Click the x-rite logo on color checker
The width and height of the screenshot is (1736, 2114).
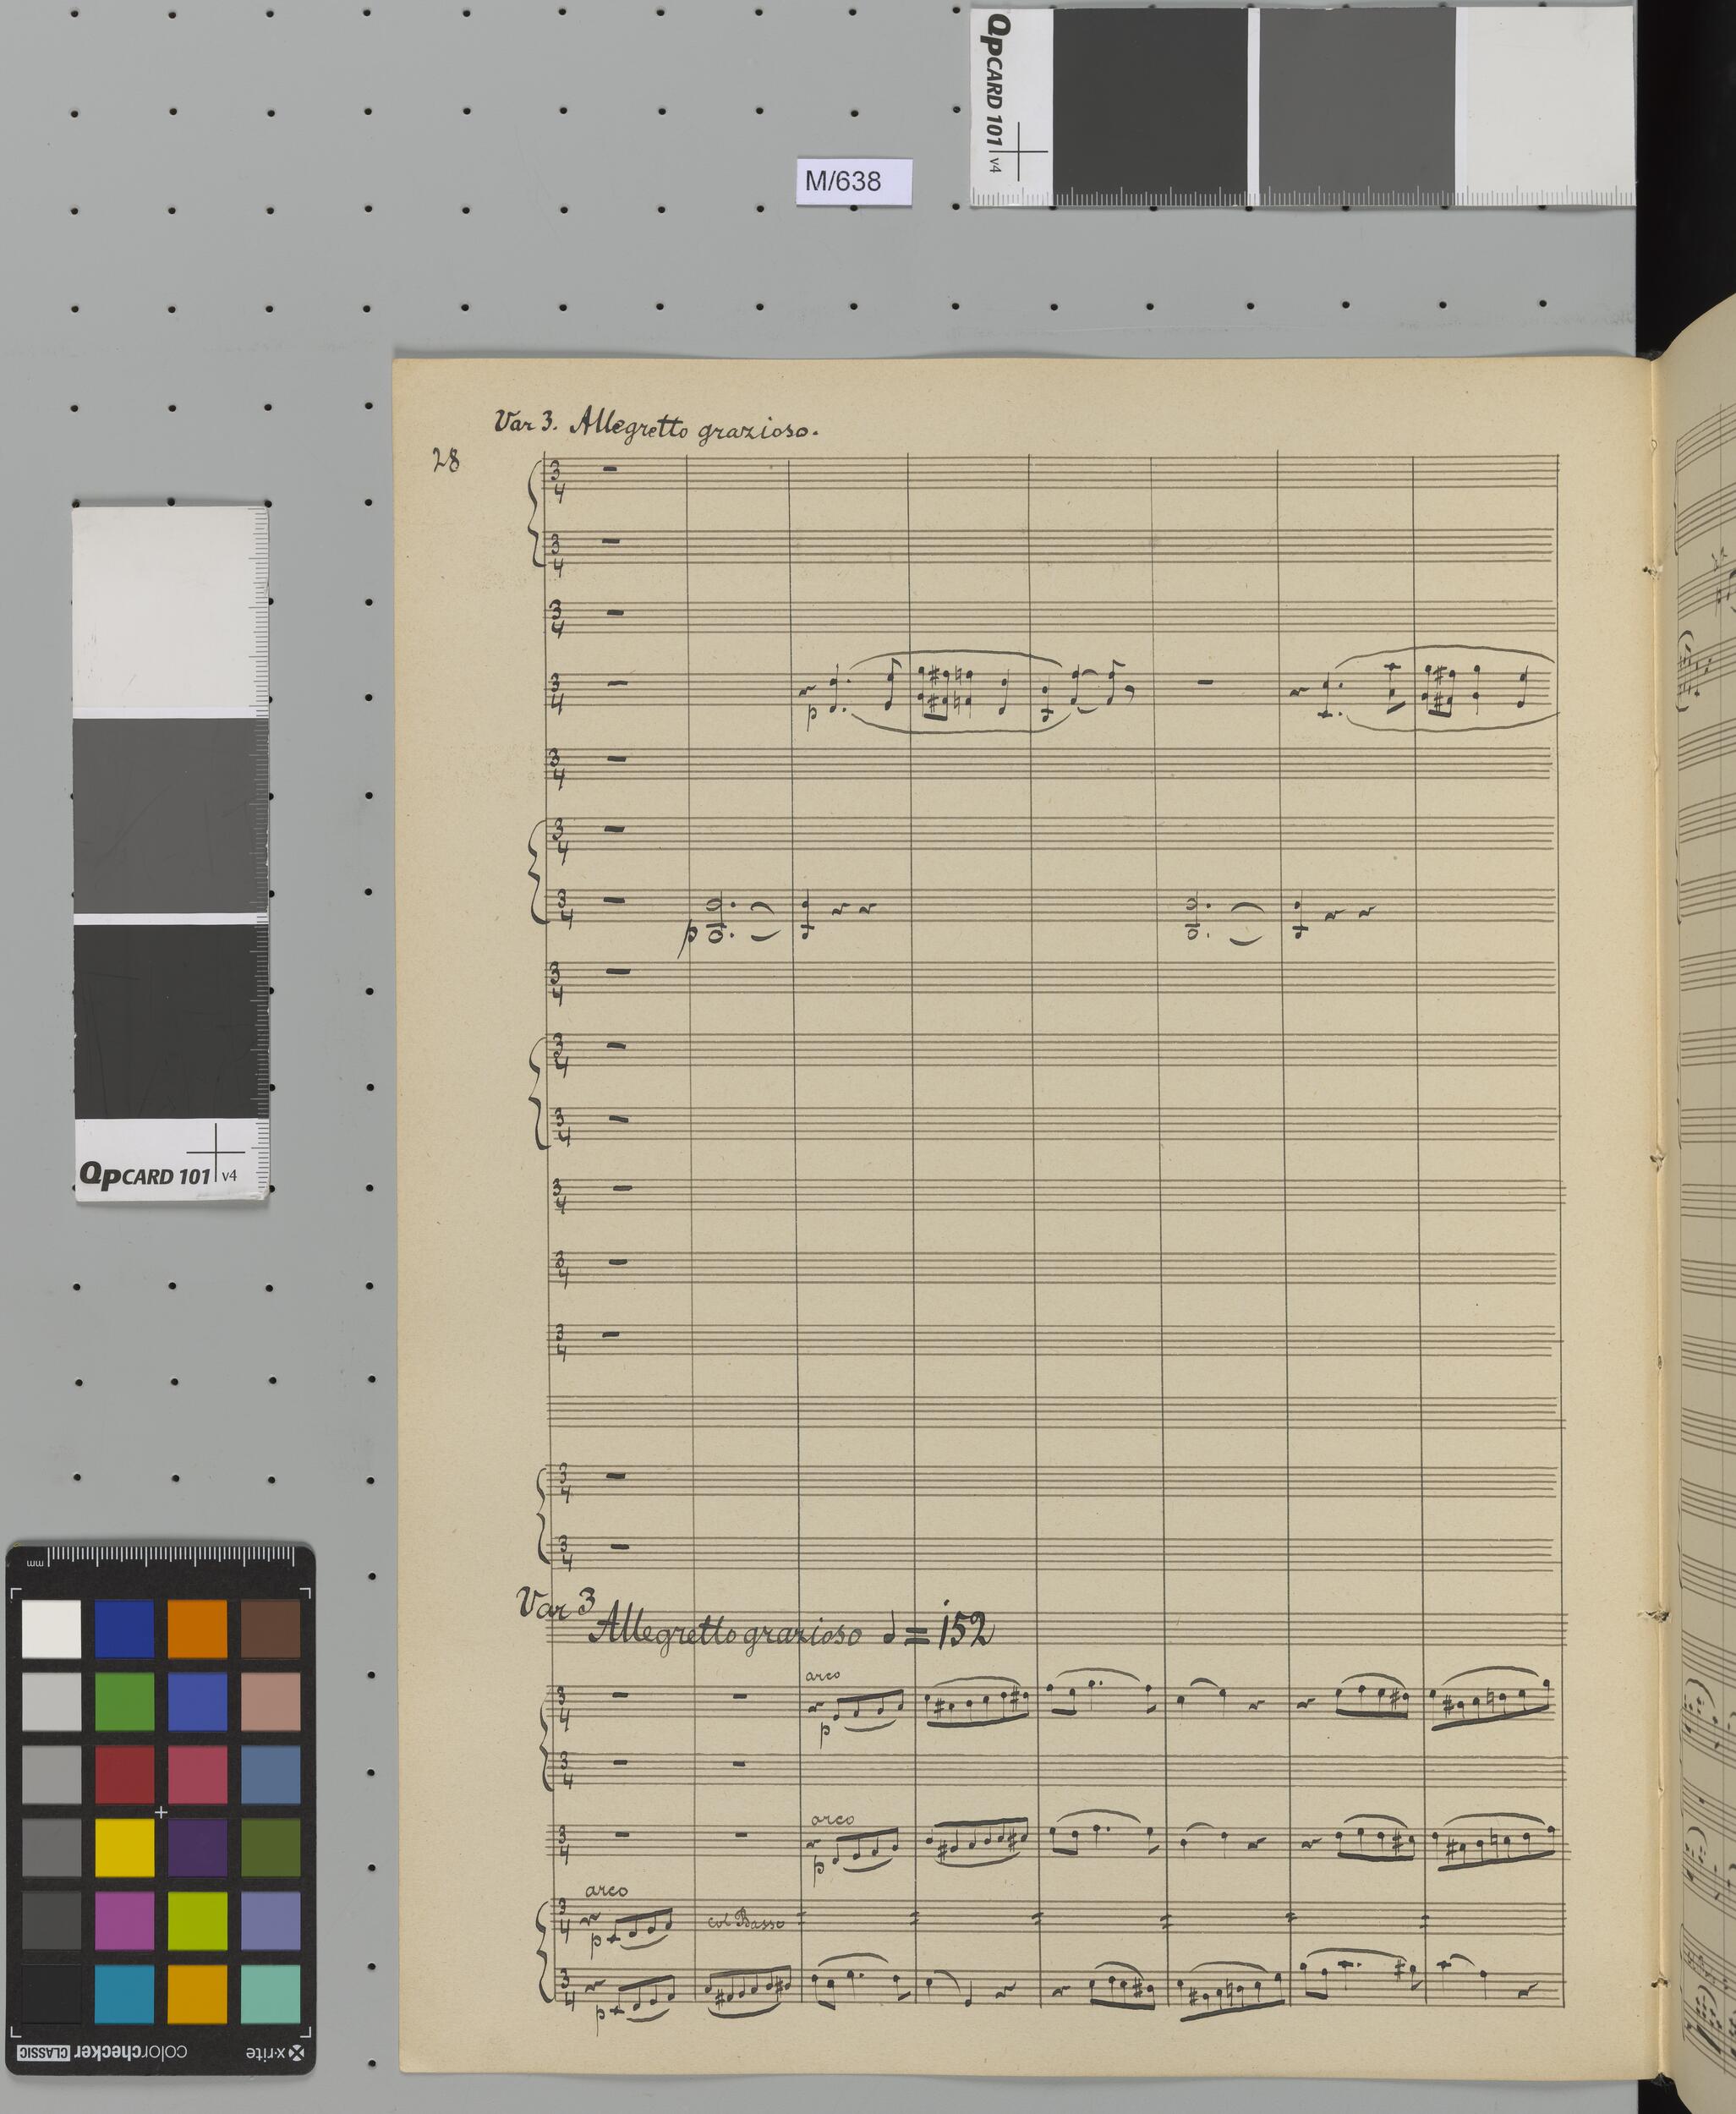coord(274,2055)
